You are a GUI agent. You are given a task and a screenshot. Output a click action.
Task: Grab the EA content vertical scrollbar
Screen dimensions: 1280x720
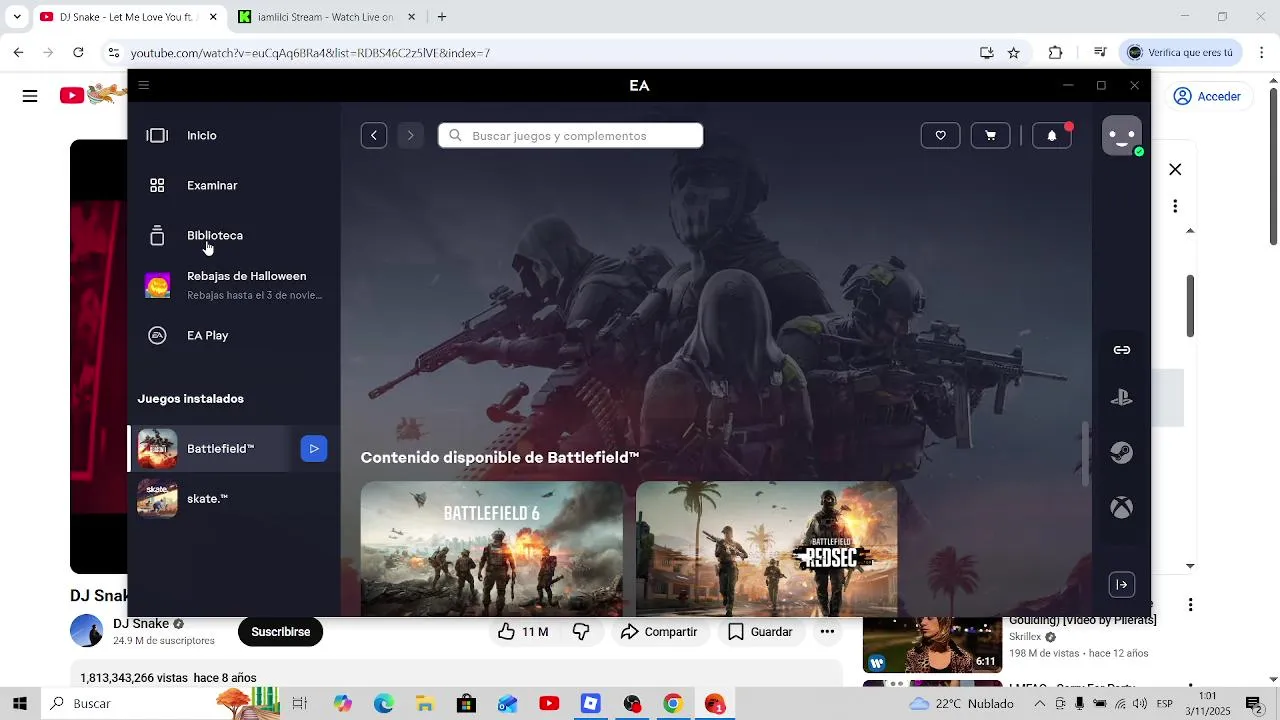[x=1087, y=455]
